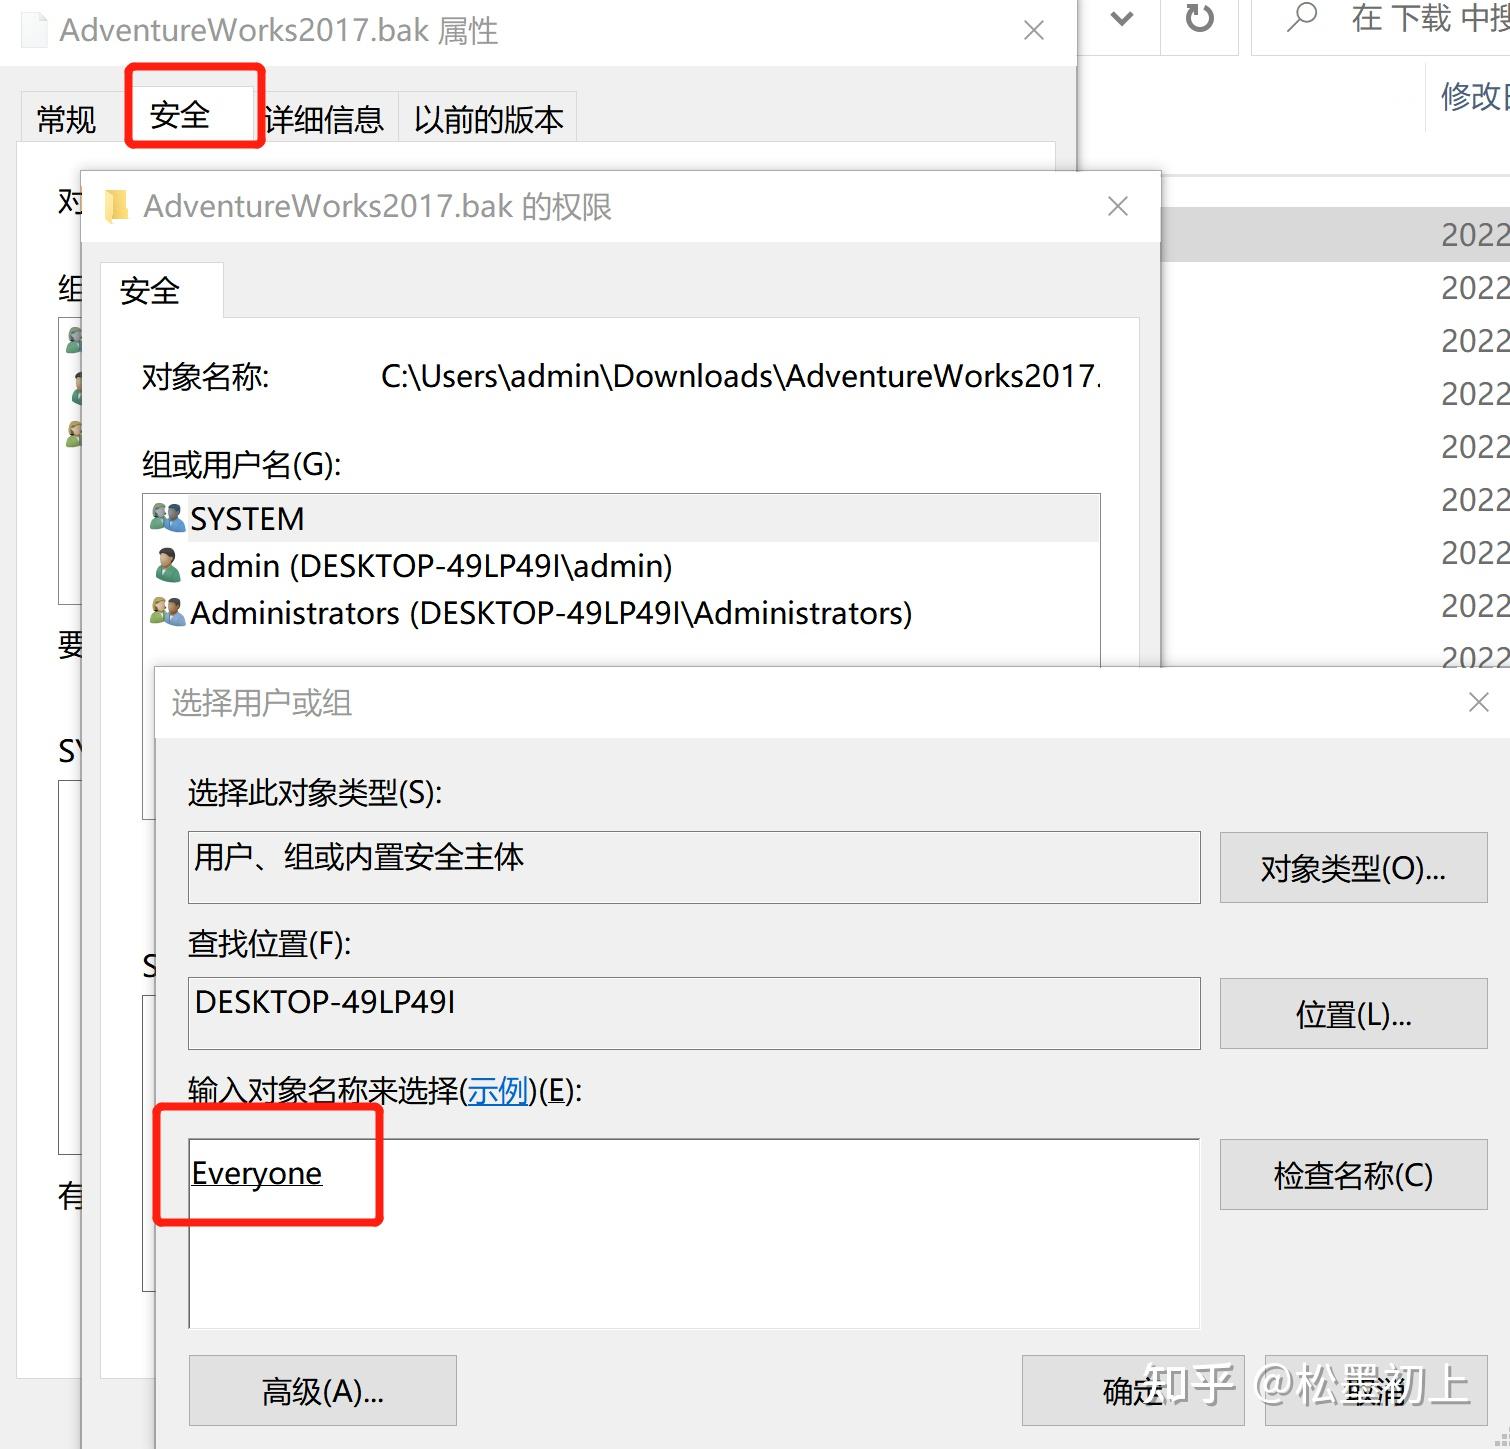Click the admin user icon
The height and width of the screenshot is (1449, 1510).
167,565
